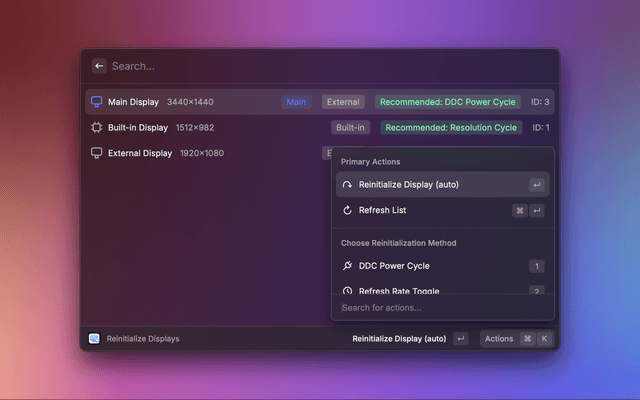Image resolution: width=640 pixels, height=400 pixels.
Task: Click the DDC Power Cycle plug icon
Action: point(348,266)
